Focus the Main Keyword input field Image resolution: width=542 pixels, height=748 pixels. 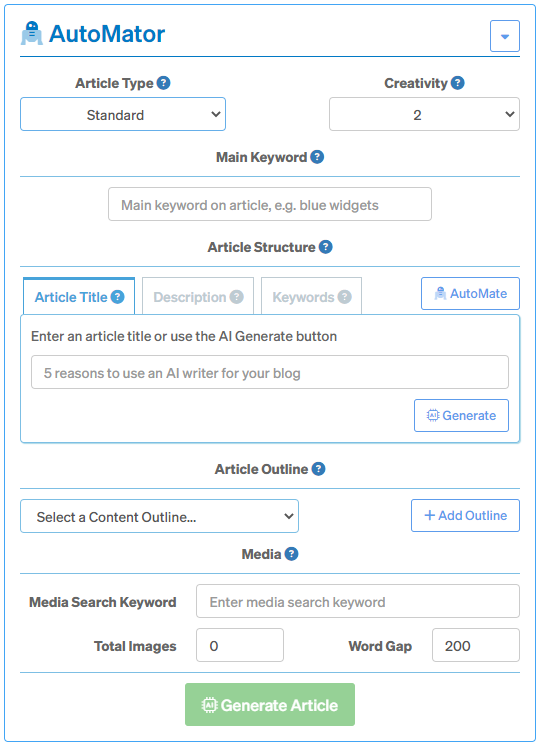270,204
